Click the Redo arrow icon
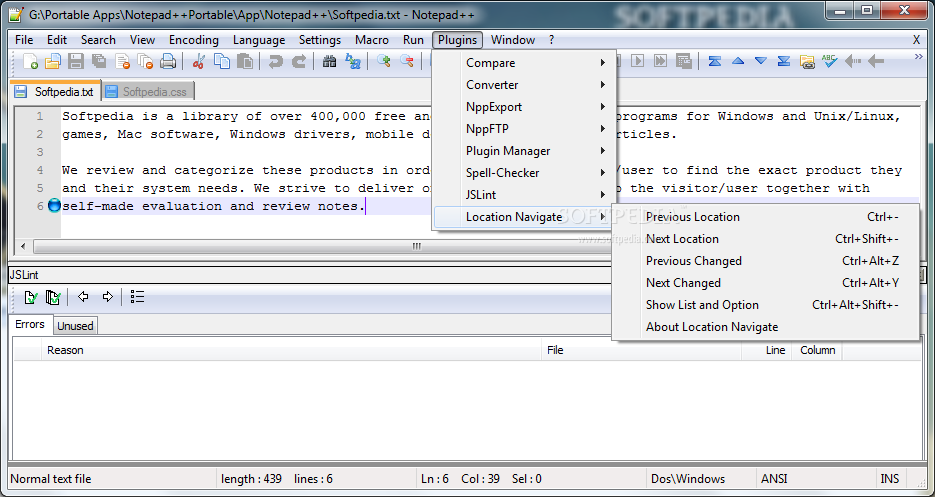935x497 pixels. [298, 61]
